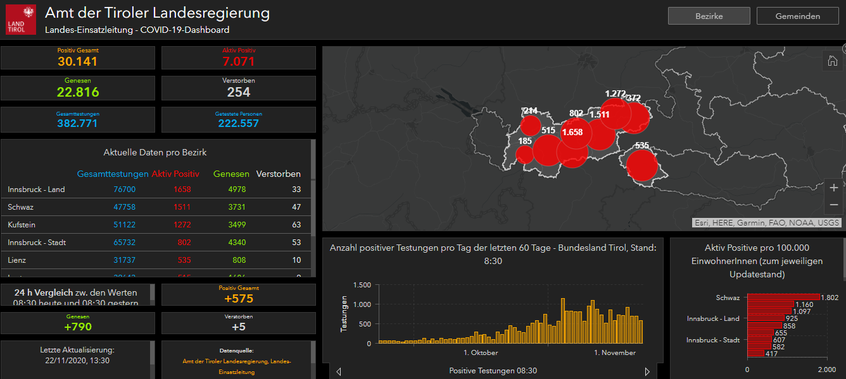This screenshot has height=379, width=846.
Task: Click the Aktiv Positiv column header
Action: [176, 174]
